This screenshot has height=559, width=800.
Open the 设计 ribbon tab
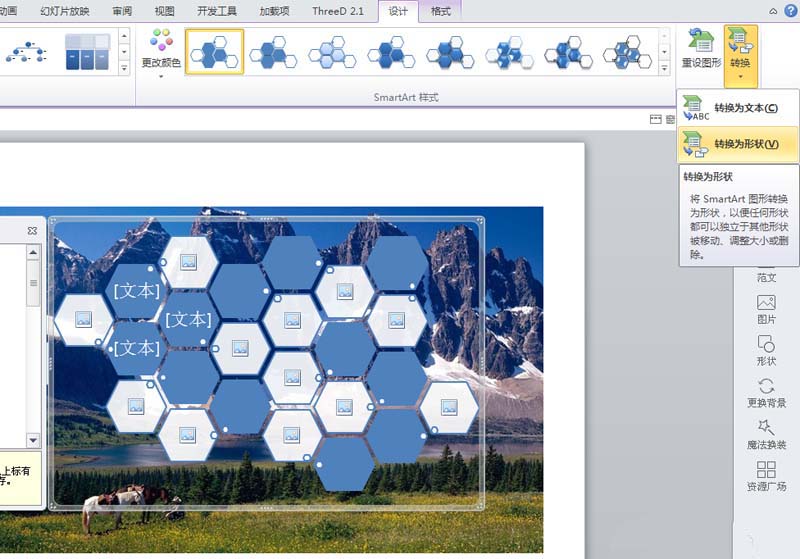(398, 11)
